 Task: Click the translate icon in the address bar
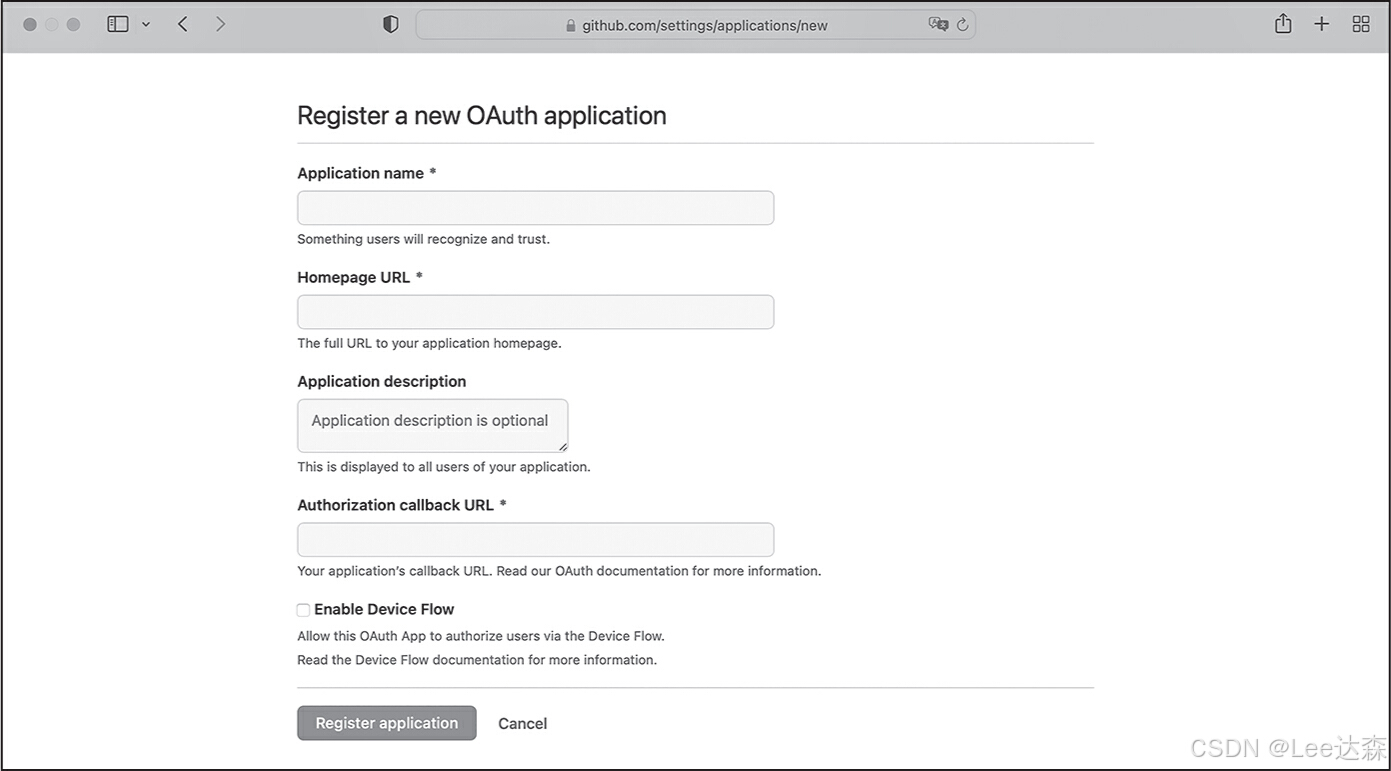pyautogui.click(x=937, y=24)
